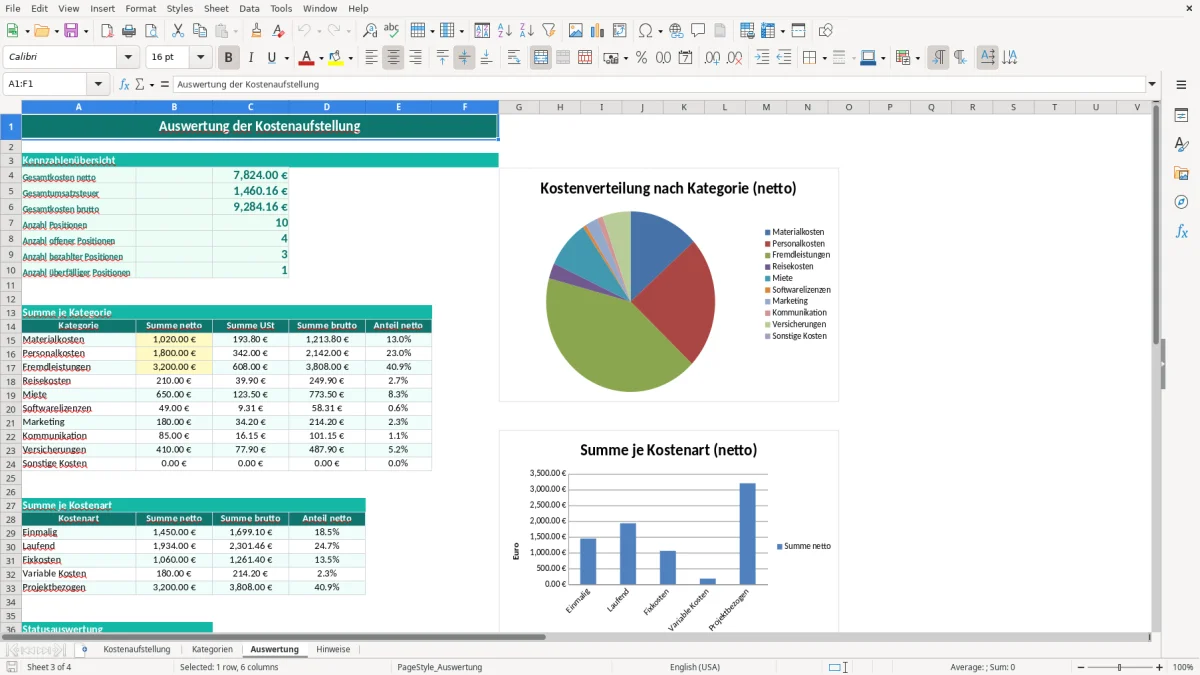This screenshot has width=1200, height=675.
Task: Toggle Align Left
Action: (x=371, y=58)
